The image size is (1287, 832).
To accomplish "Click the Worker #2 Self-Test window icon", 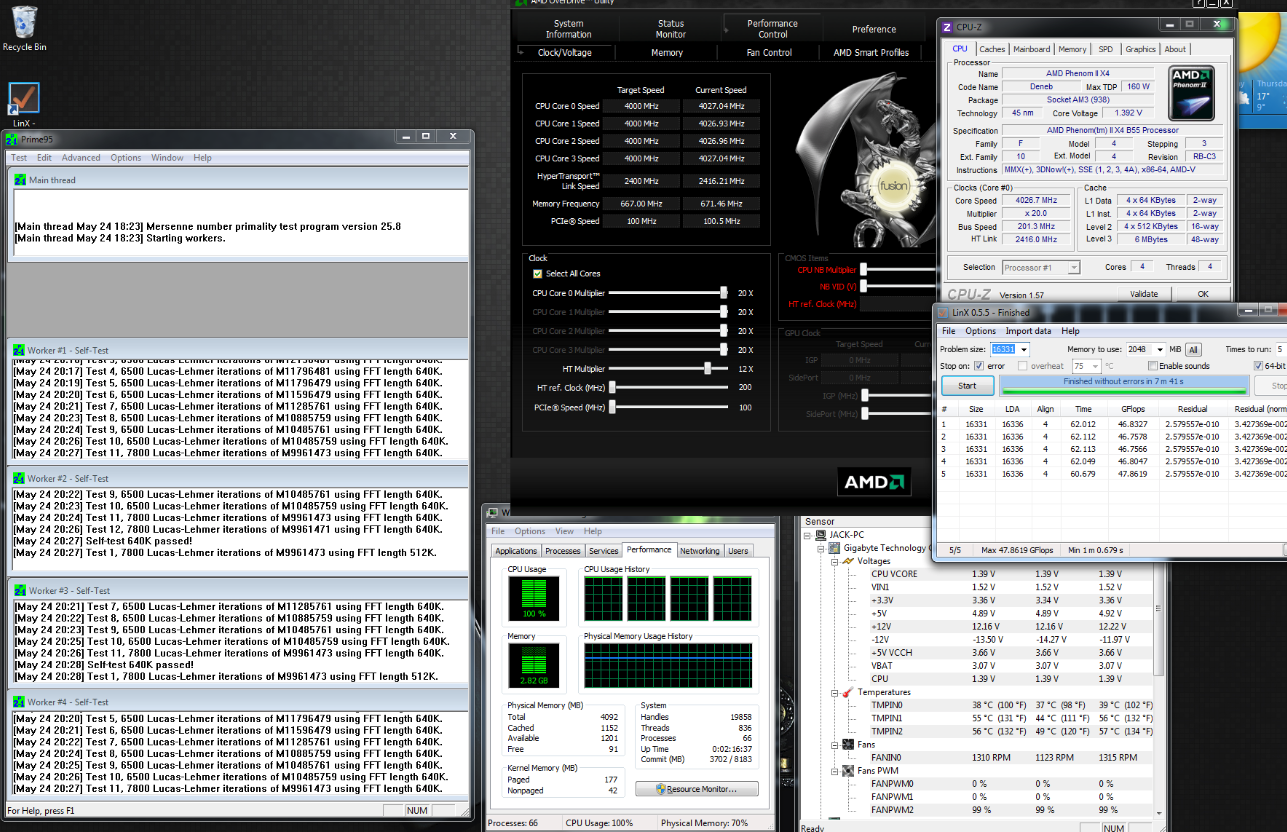I will click(19, 479).
